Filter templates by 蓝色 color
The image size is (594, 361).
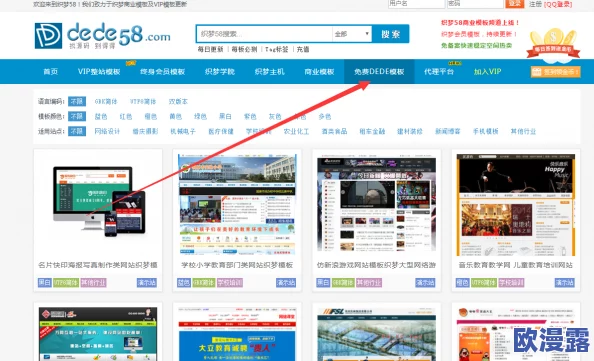[x=101, y=116]
